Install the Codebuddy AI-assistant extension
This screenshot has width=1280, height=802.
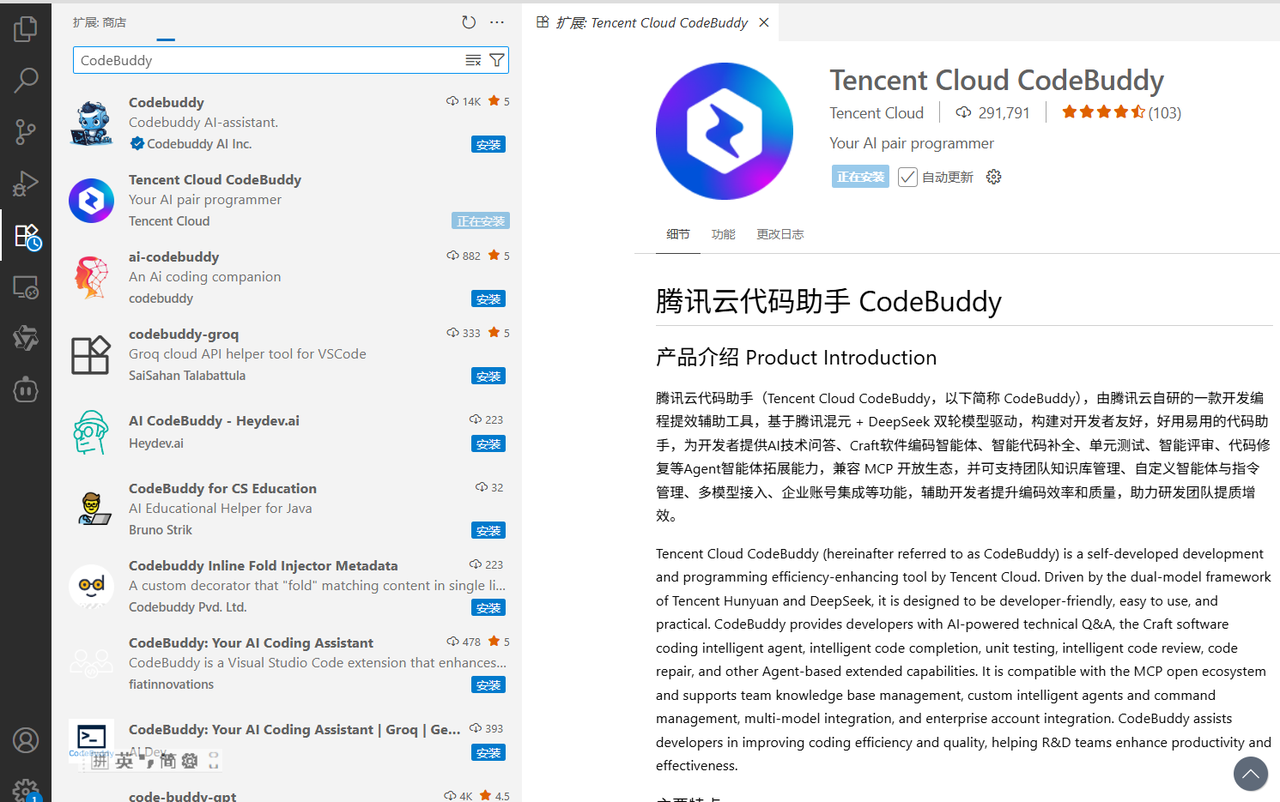[488, 144]
